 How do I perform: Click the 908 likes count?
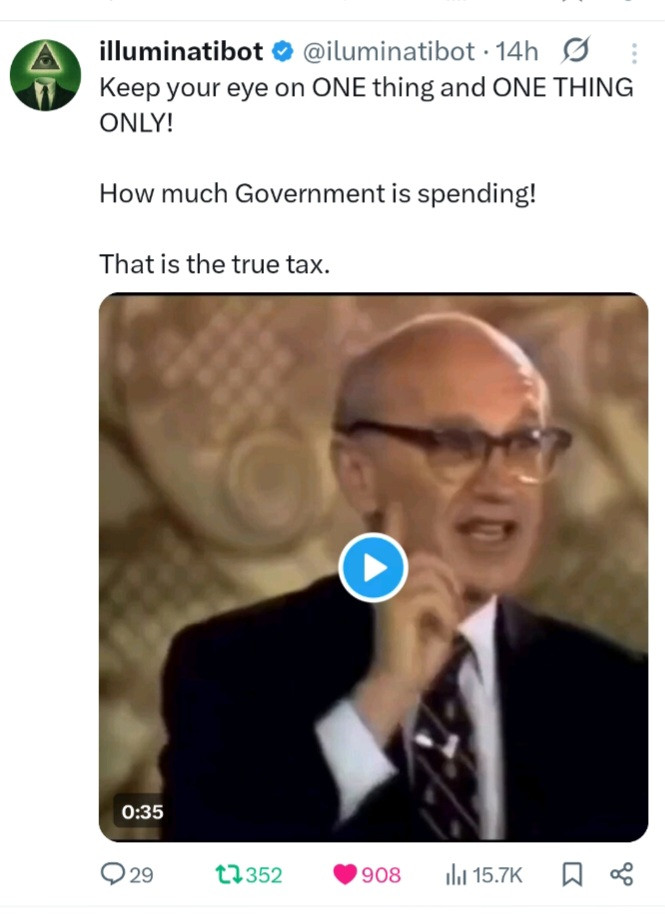click(x=381, y=875)
